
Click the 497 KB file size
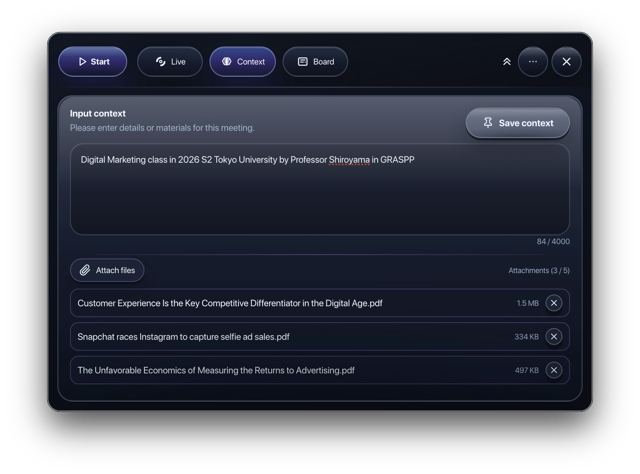tap(527, 370)
